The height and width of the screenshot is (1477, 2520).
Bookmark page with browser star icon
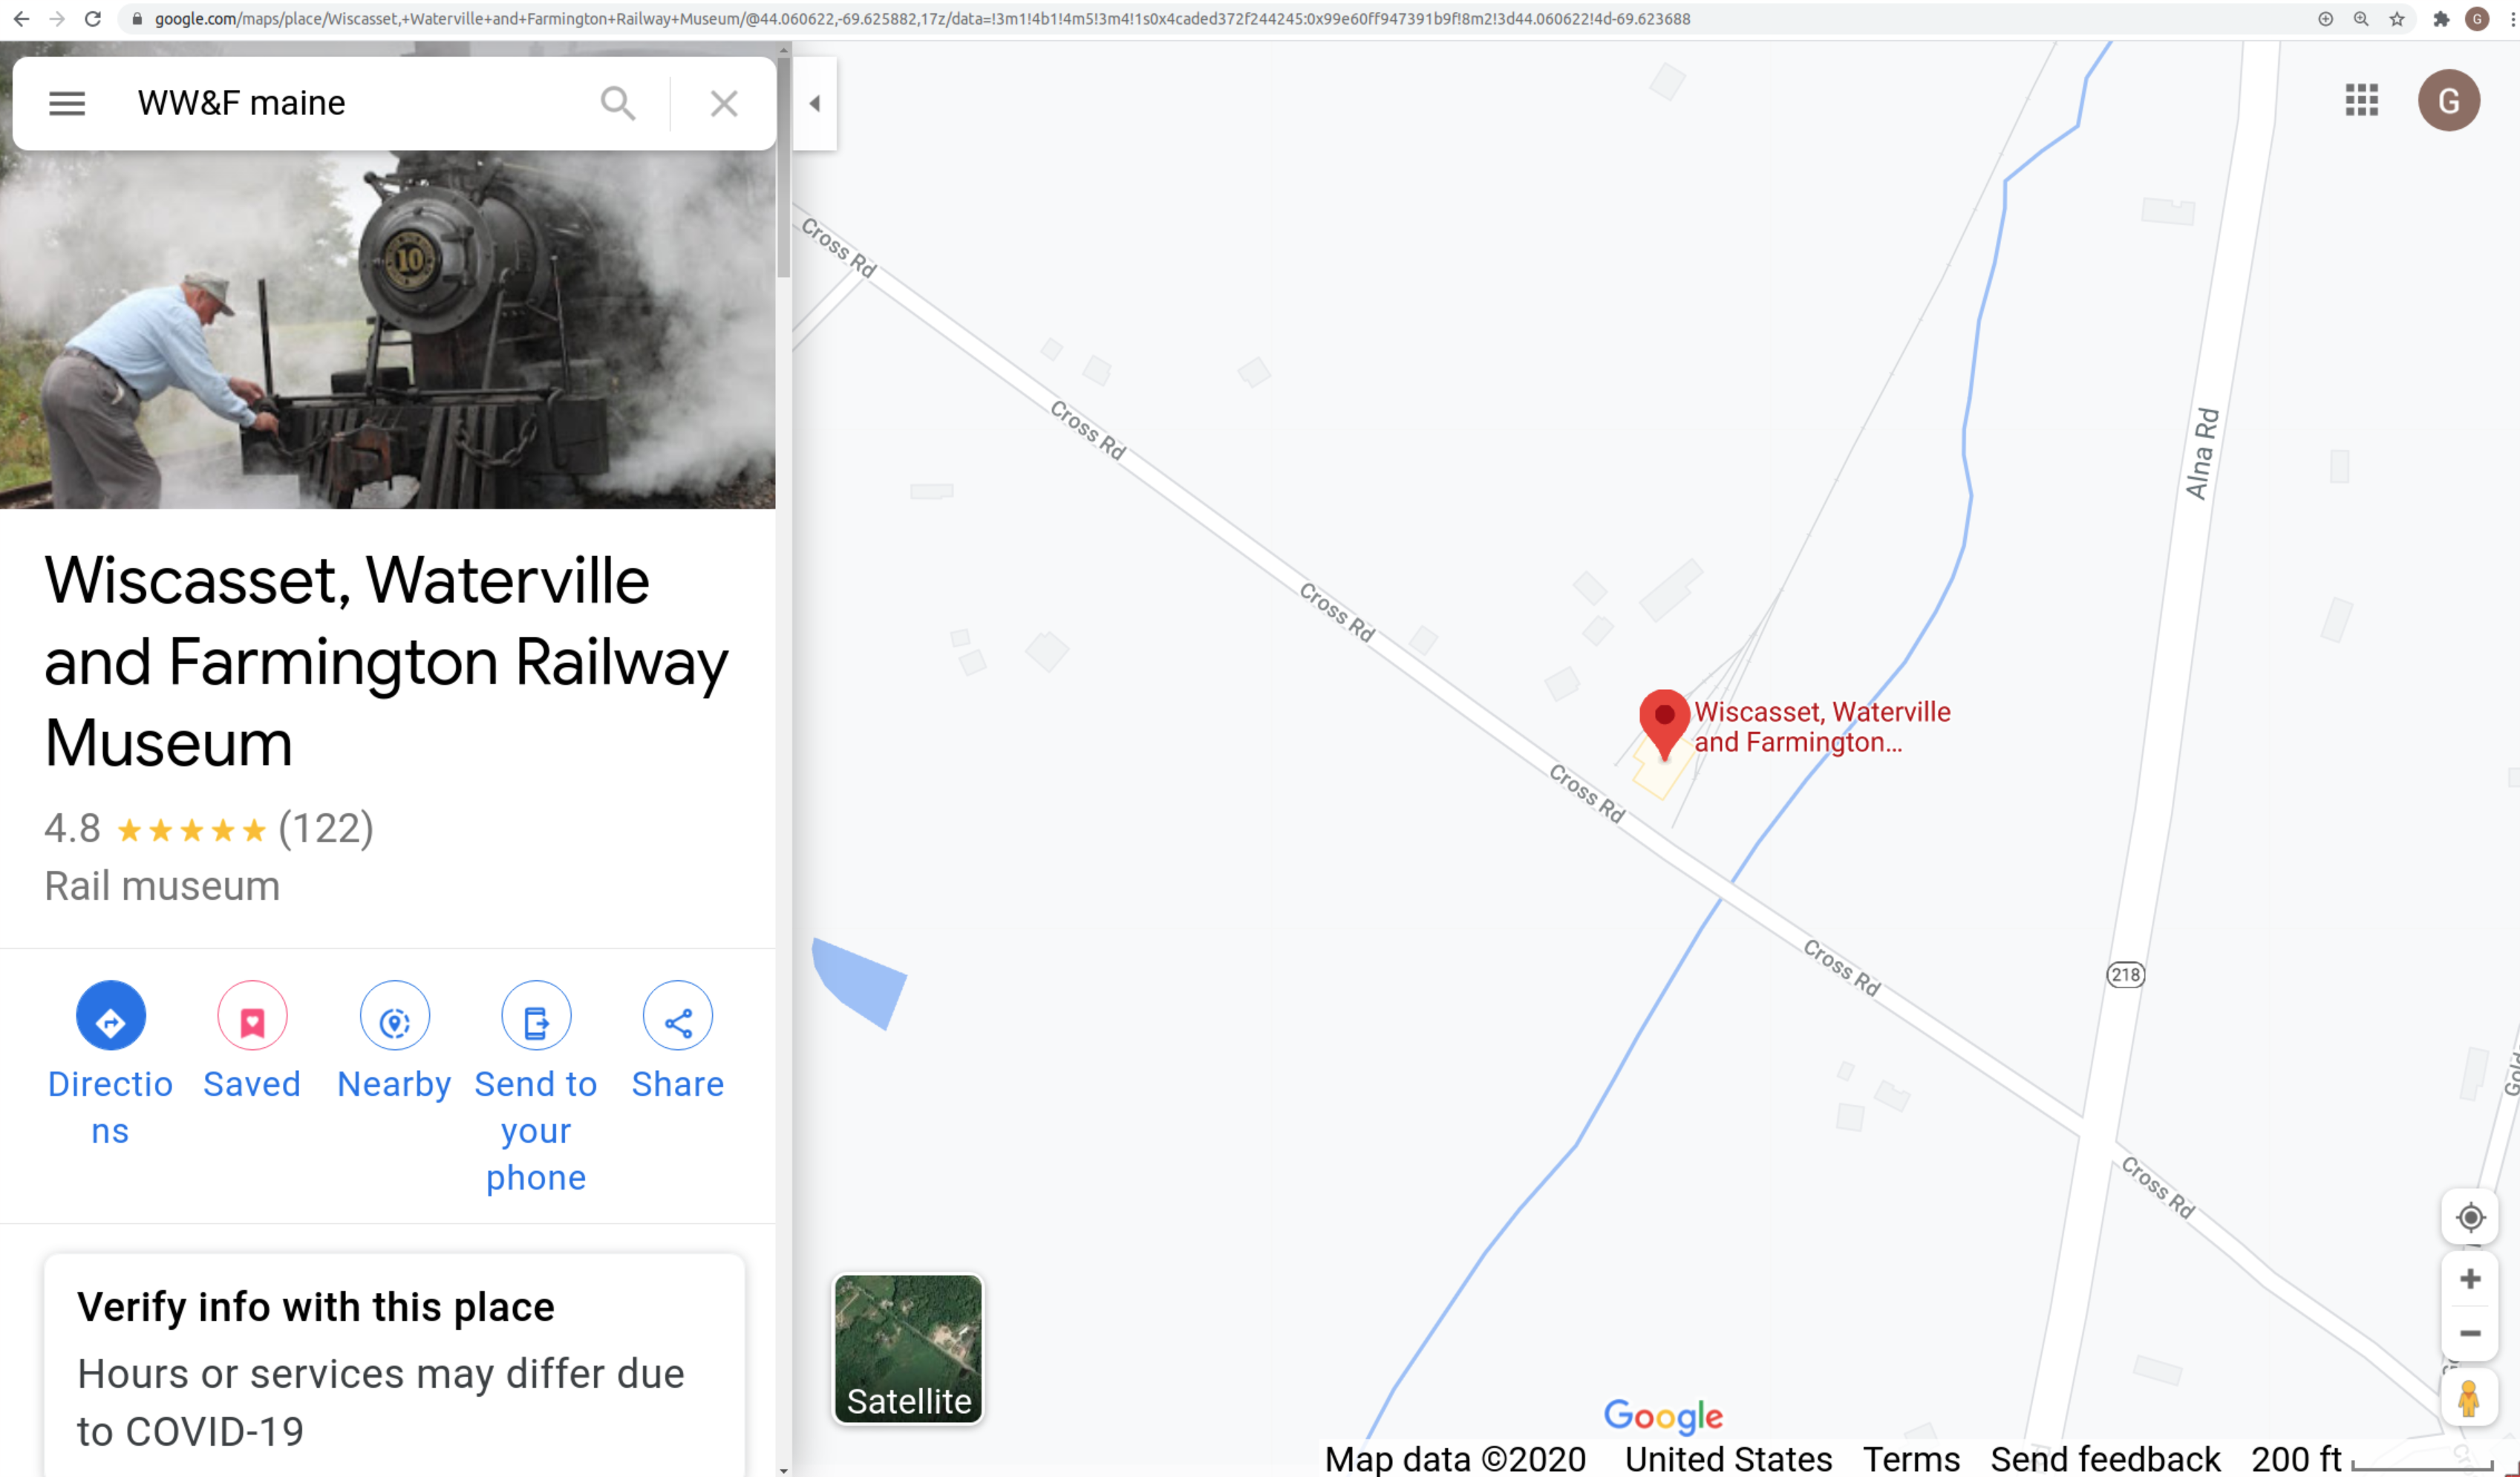[x=2397, y=19]
